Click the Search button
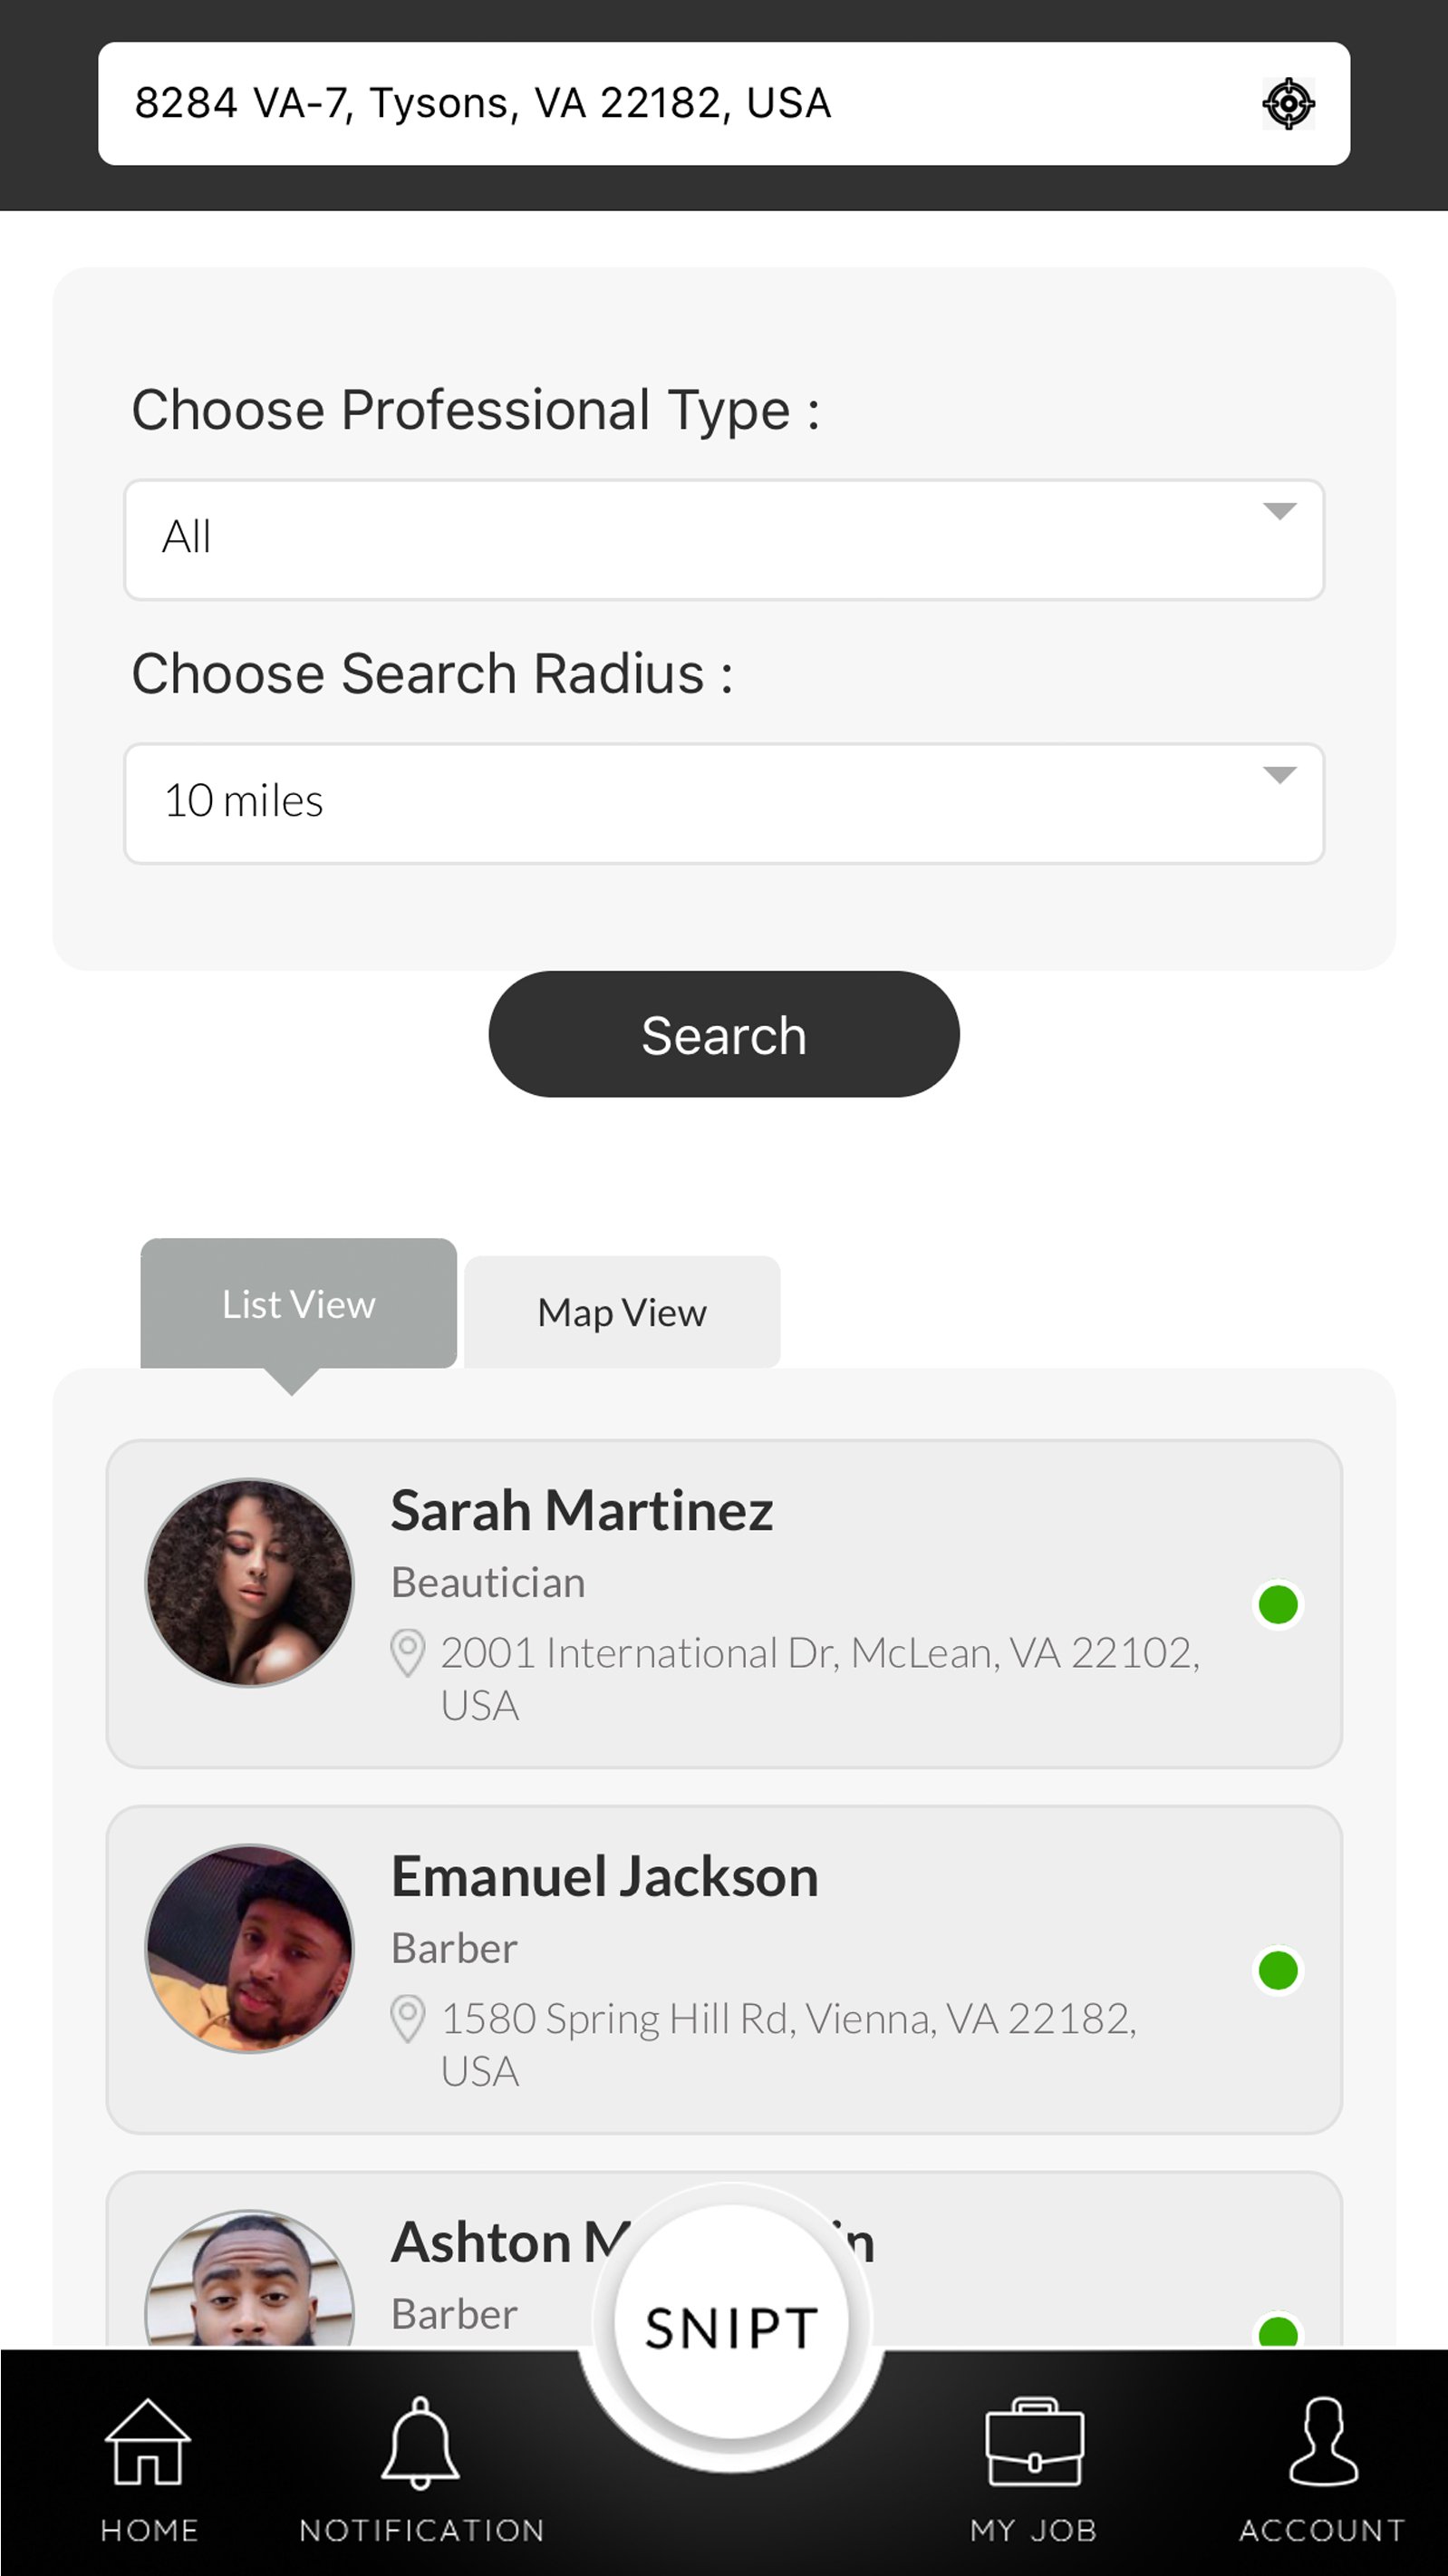 tap(724, 1034)
